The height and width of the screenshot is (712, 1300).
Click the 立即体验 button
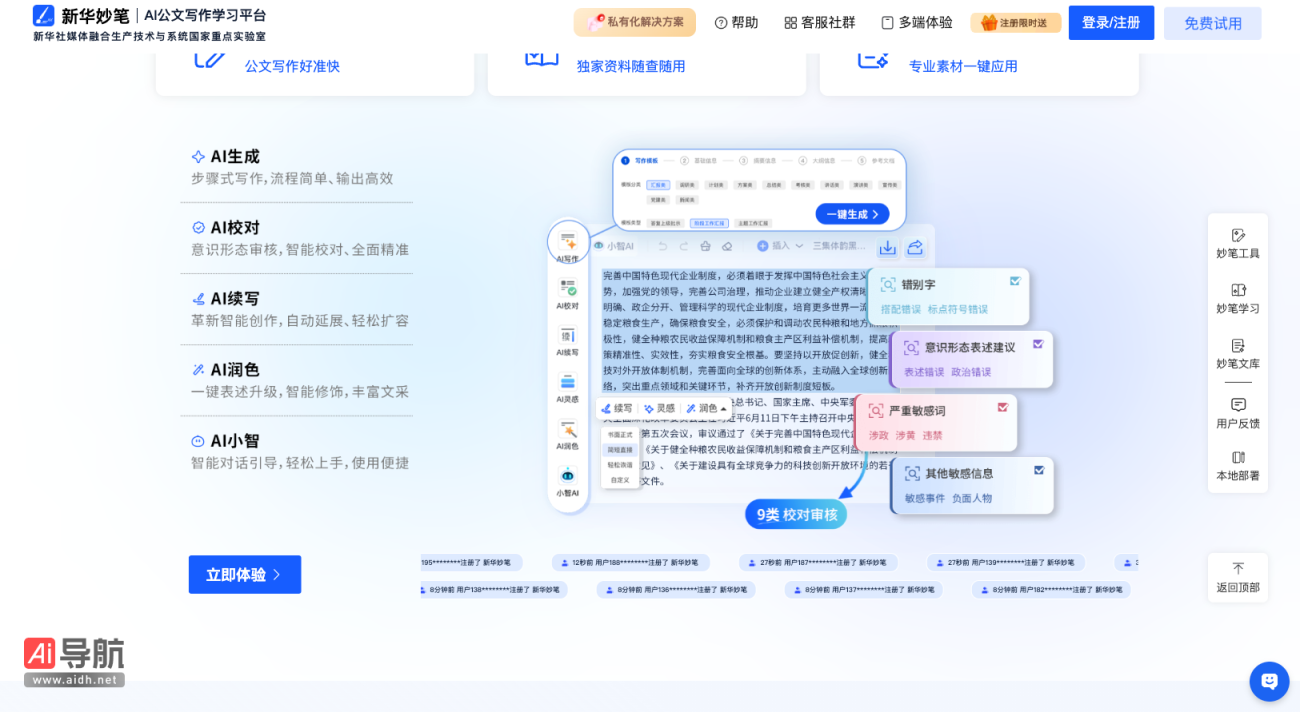(x=245, y=574)
